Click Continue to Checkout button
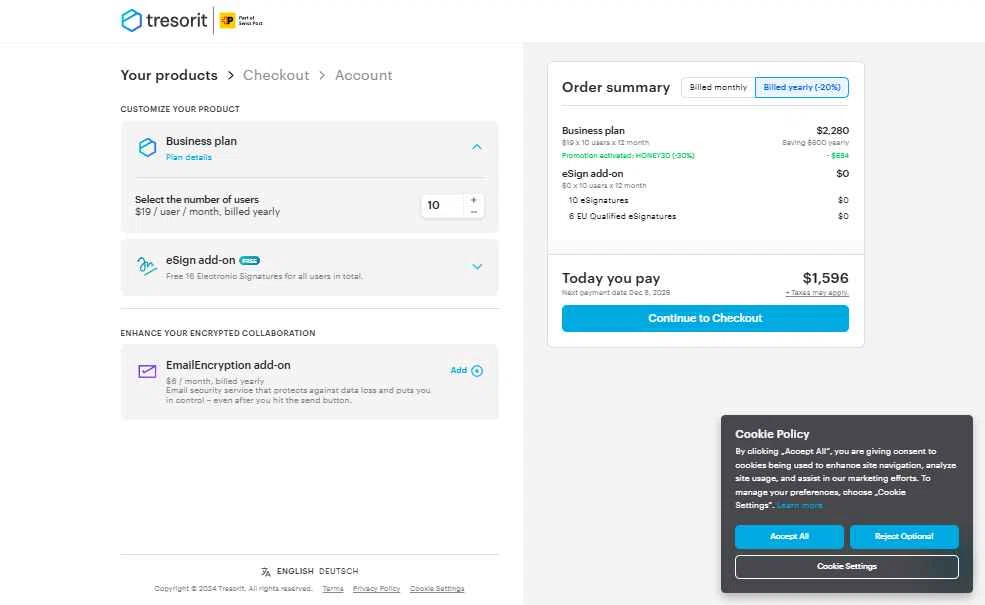Image resolution: width=985 pixels, height=605 pixels. (705, 319)
